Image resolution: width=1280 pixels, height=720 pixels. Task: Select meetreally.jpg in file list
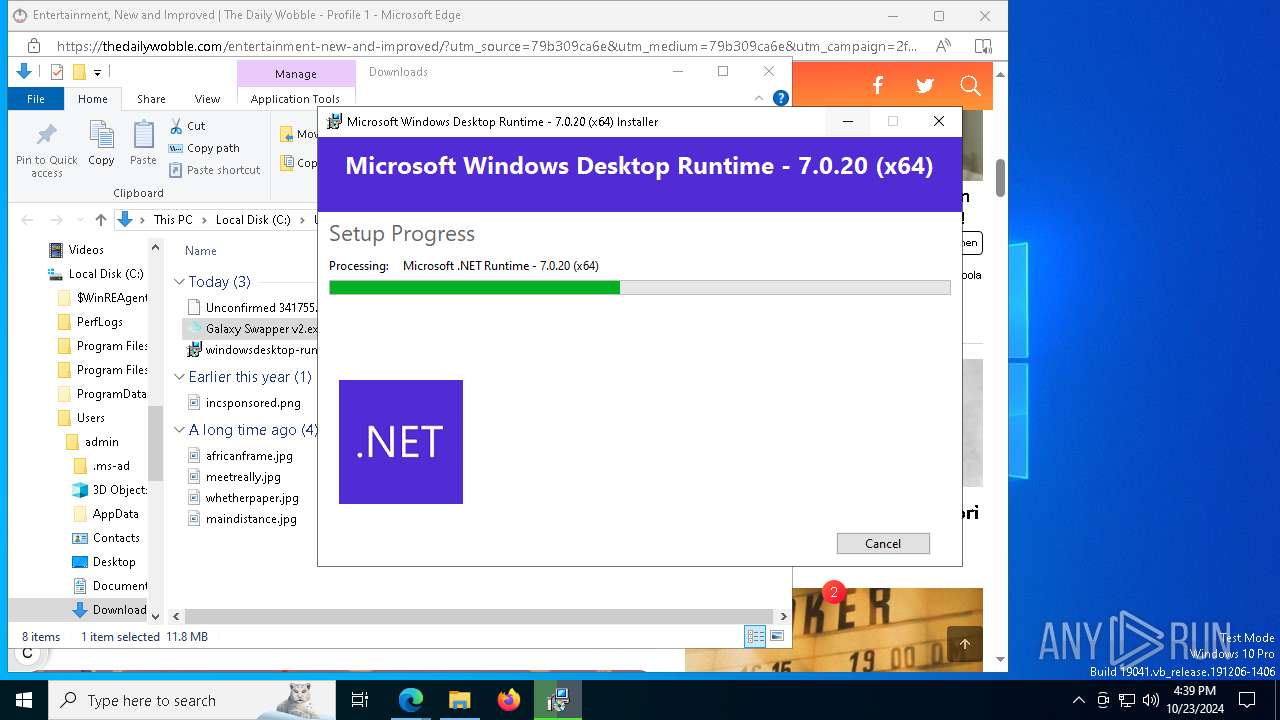(x=234, y=477)
